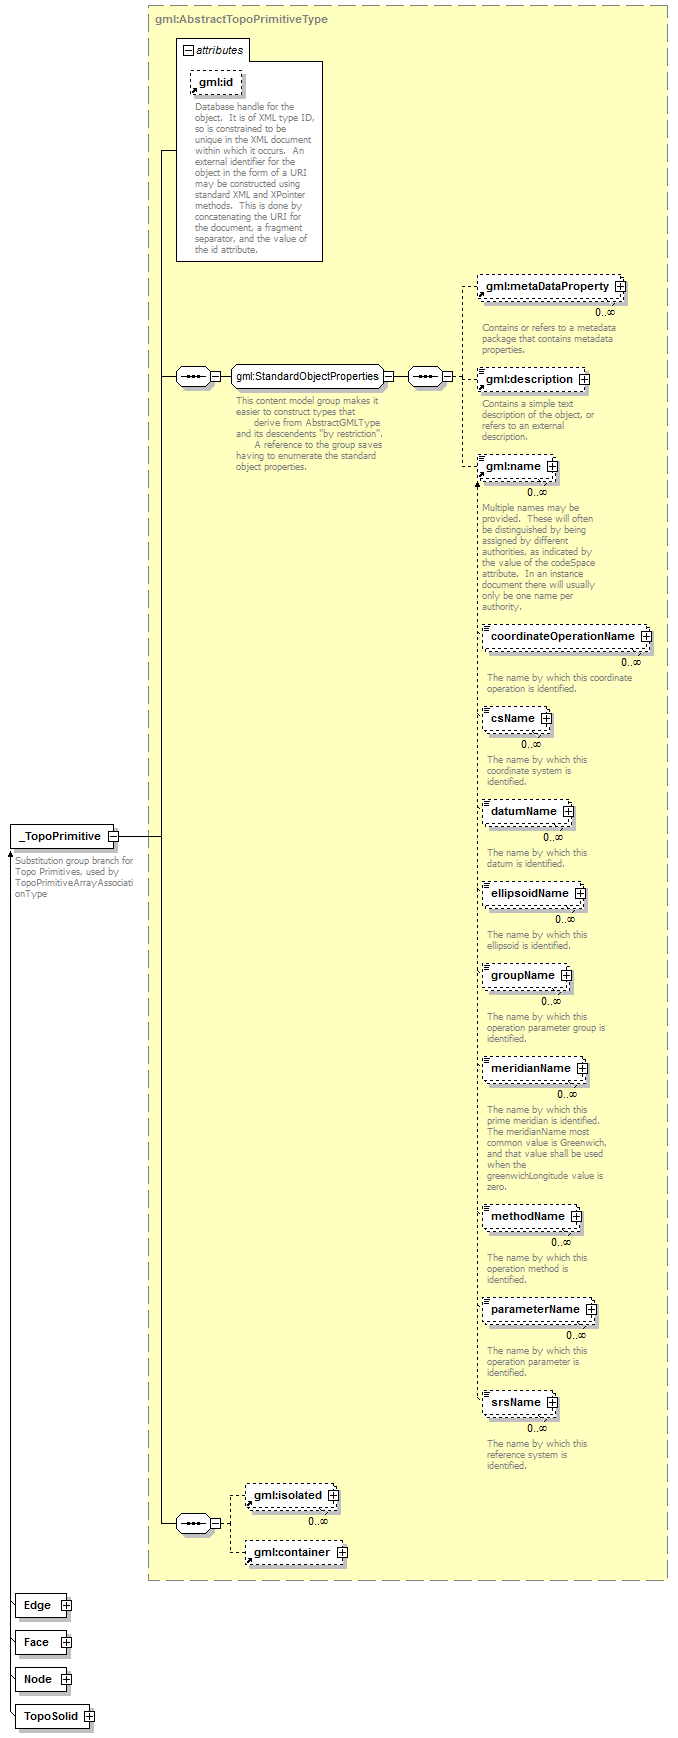This screenshot has height=1738, width=678.
Task: Expand datumName plus box
Action: [568, 812]
